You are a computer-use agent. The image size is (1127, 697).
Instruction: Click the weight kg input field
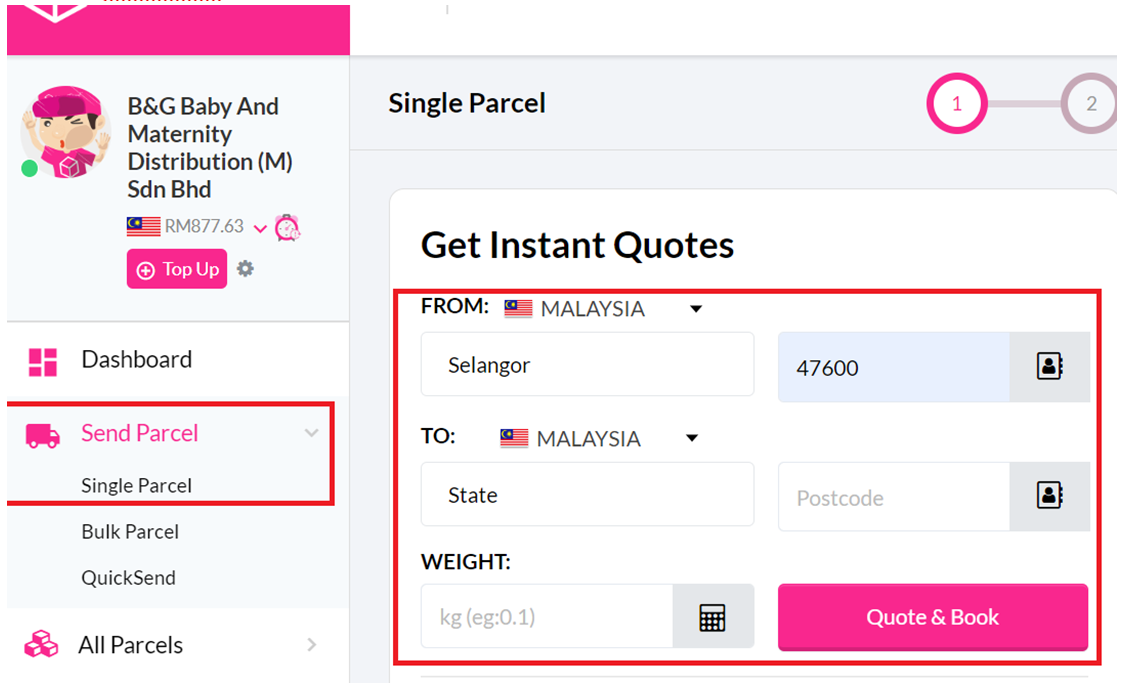pyautogui.click(x=547, y=617)
